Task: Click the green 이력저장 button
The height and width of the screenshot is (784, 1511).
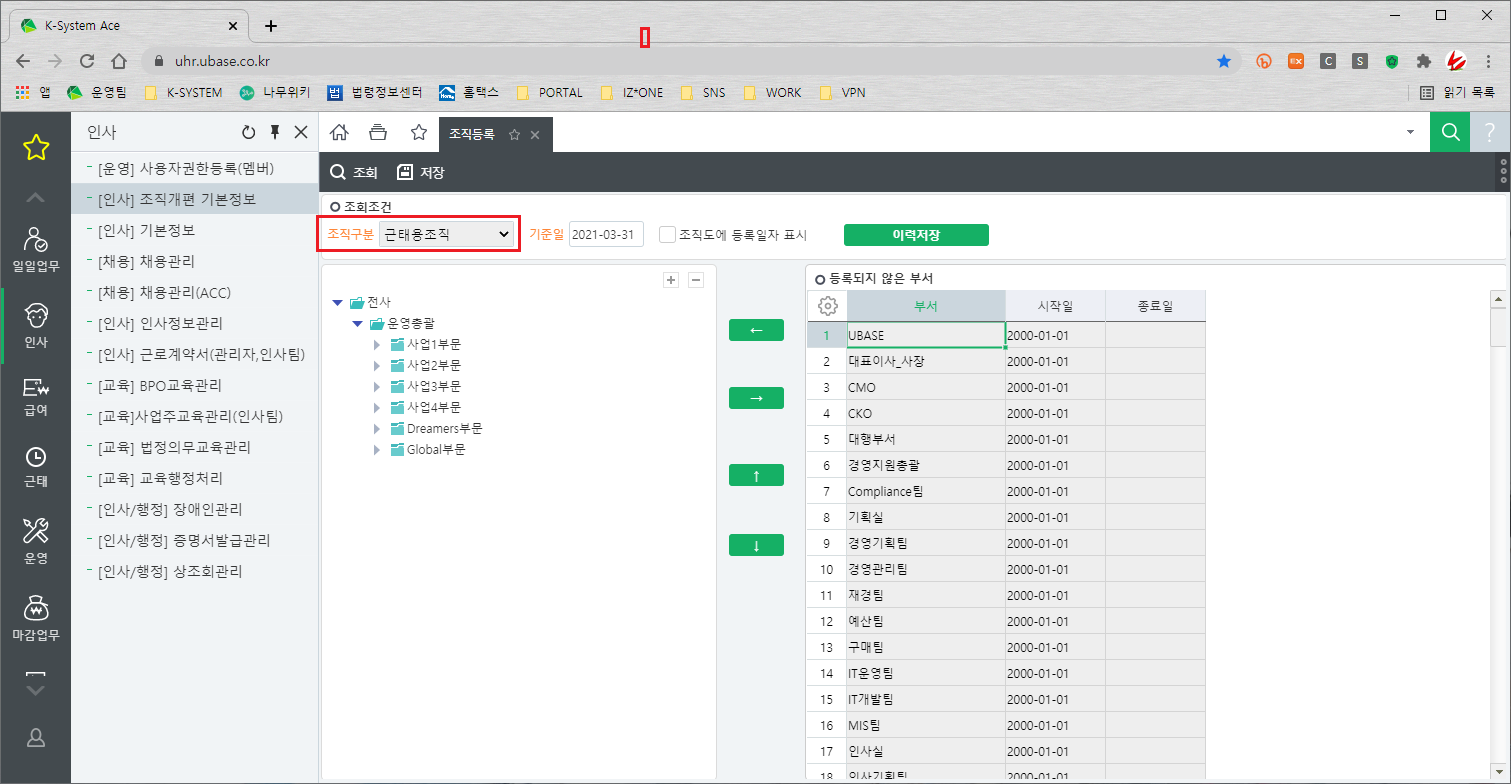Action: (916, 235)
